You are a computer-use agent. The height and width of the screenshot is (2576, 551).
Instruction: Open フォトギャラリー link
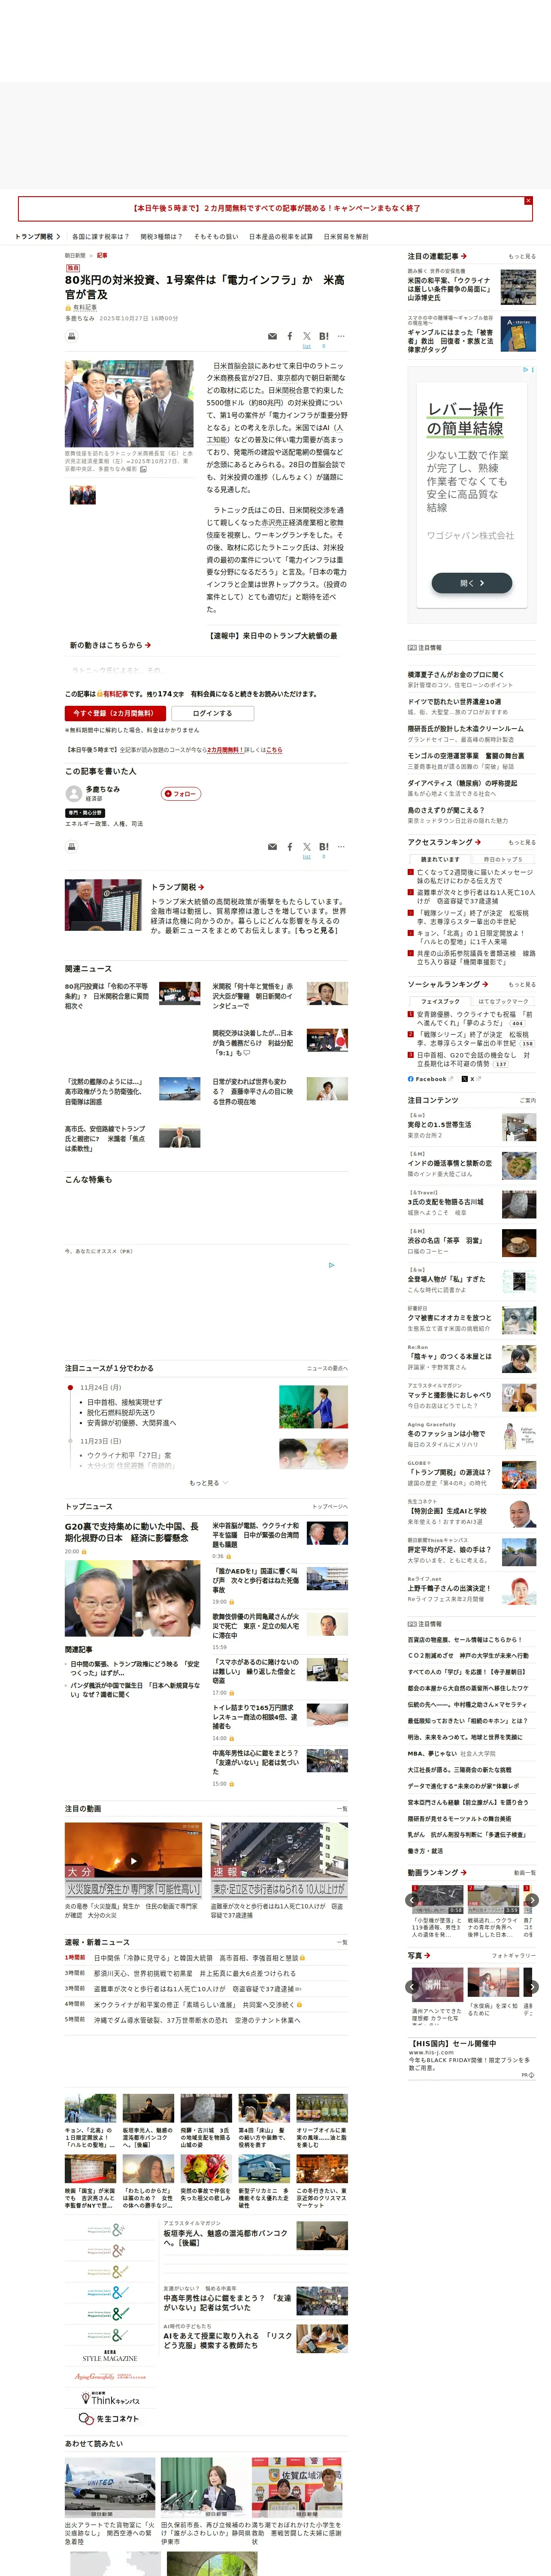click(514, 1956)
